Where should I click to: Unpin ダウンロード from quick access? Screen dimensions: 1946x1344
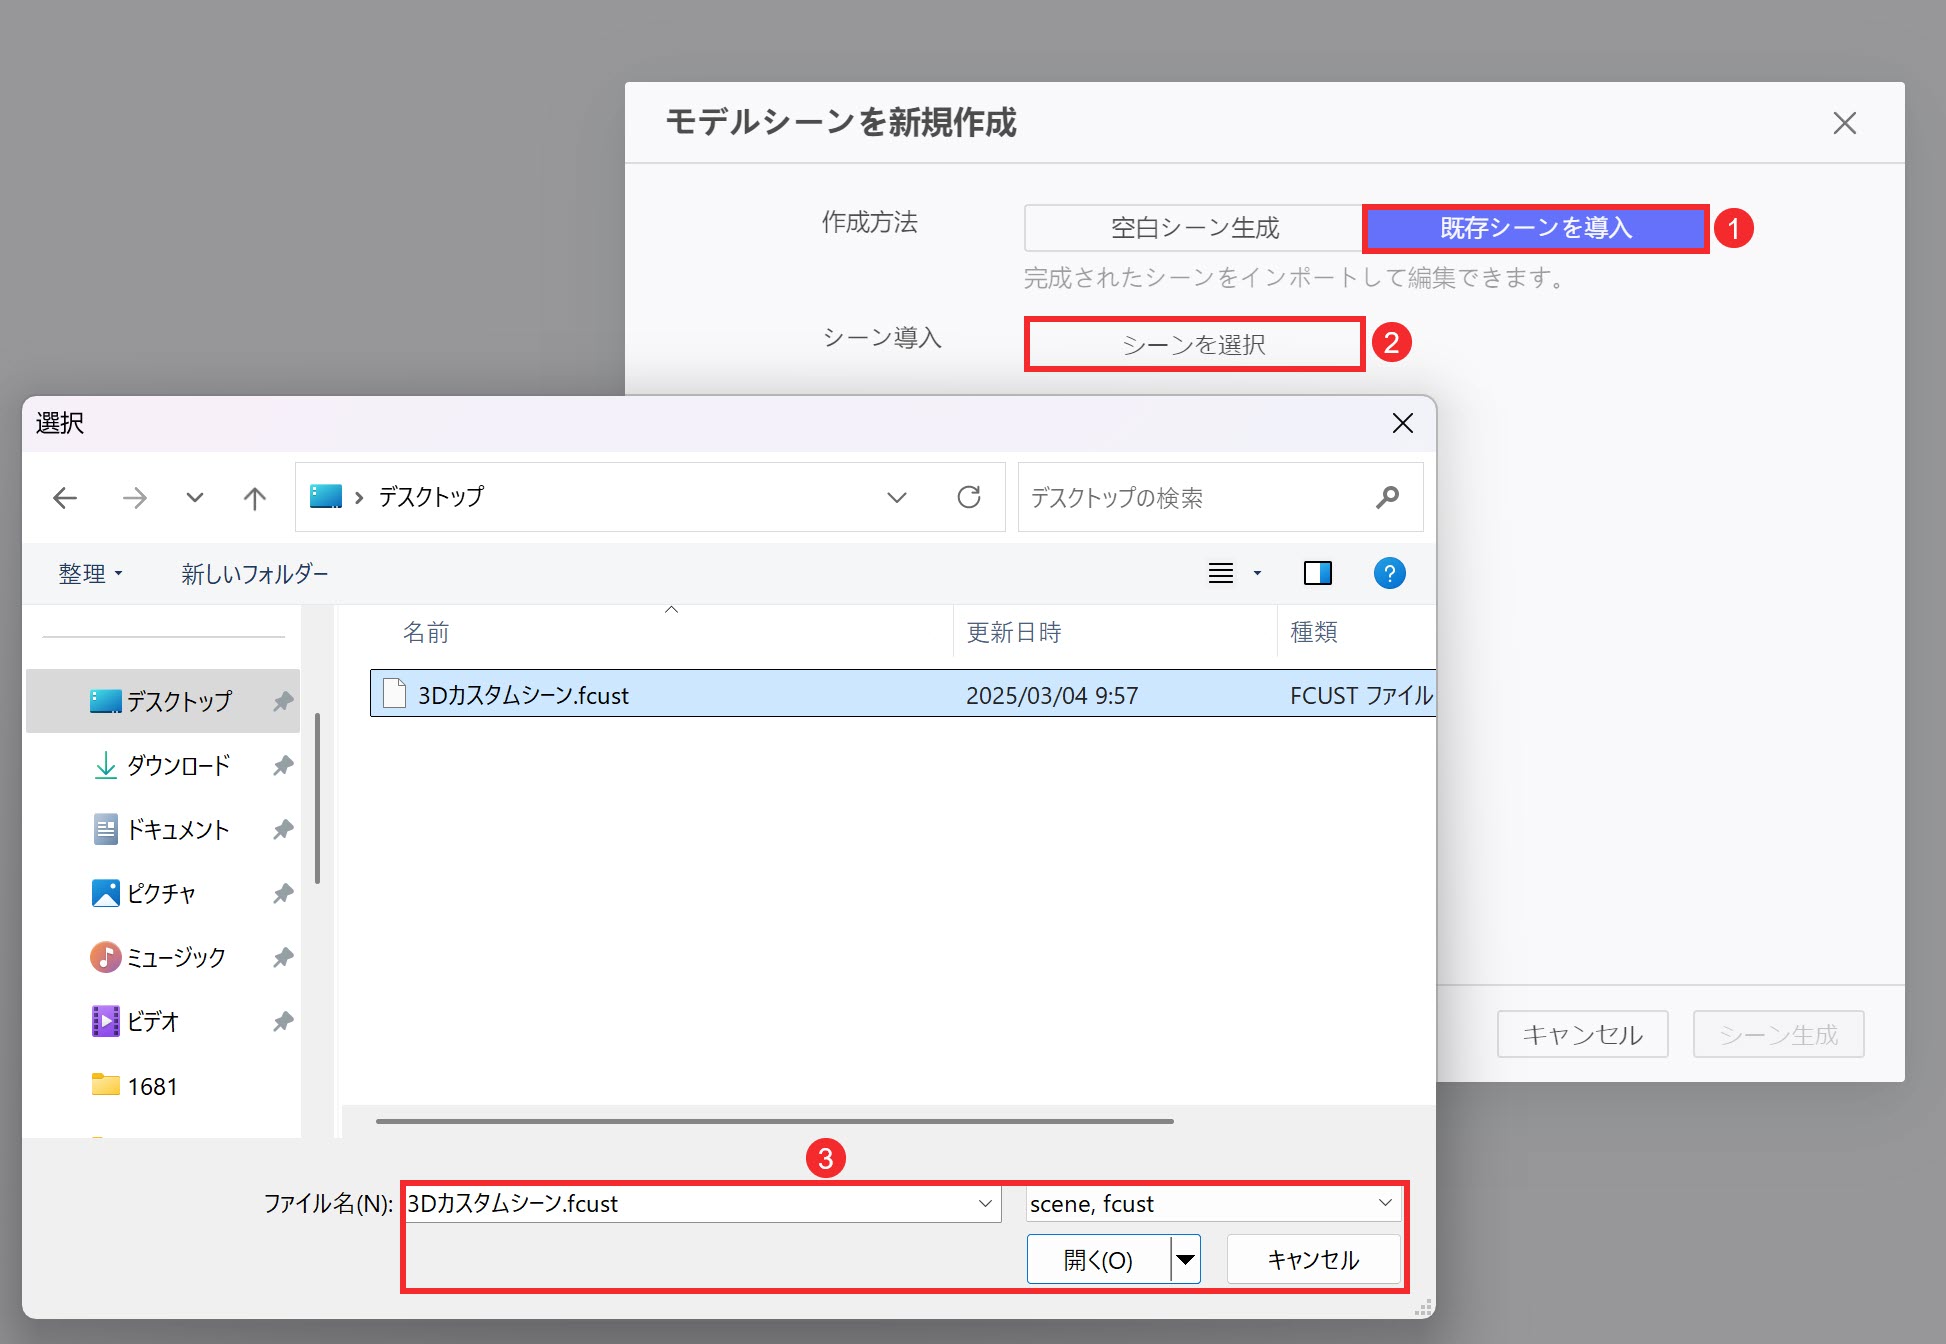283,765
